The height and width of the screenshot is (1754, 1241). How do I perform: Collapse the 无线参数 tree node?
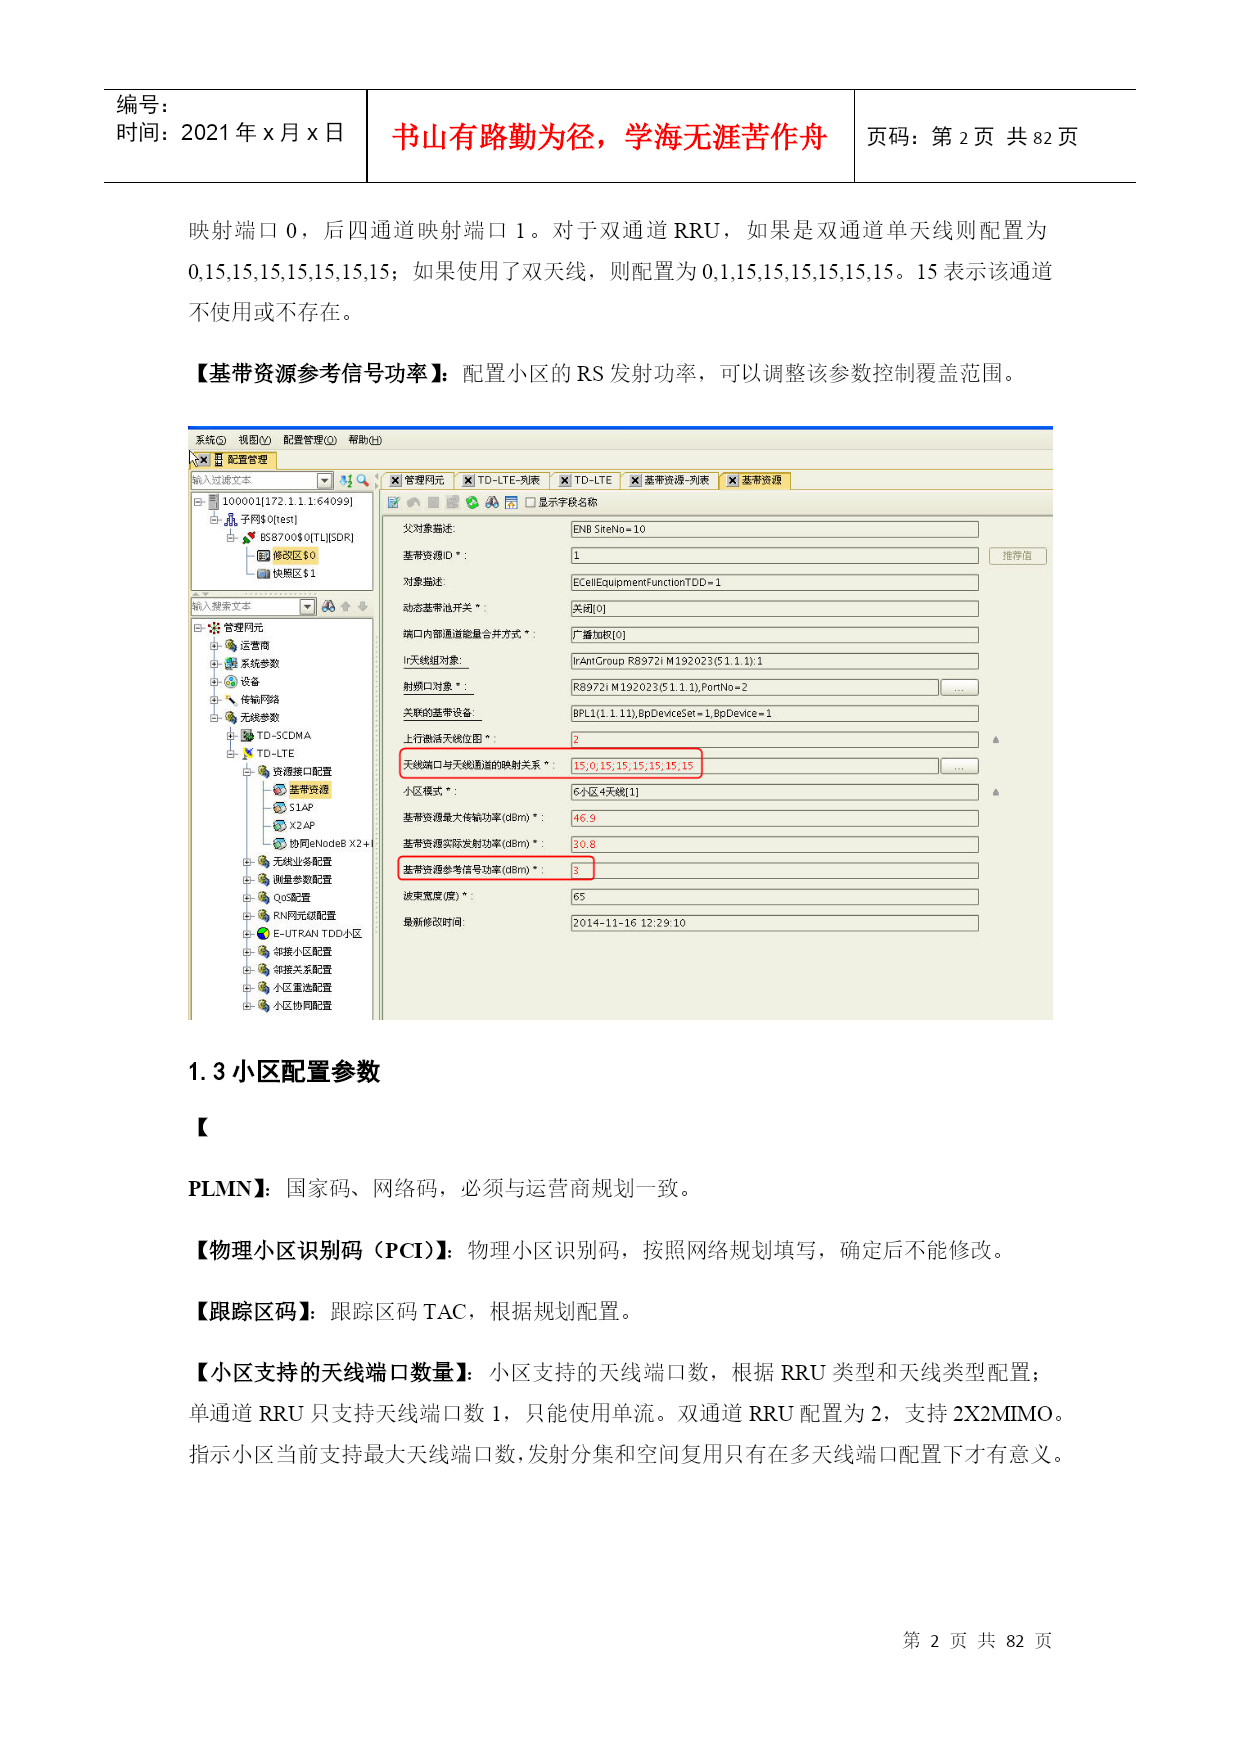click(x=214, y=718)
